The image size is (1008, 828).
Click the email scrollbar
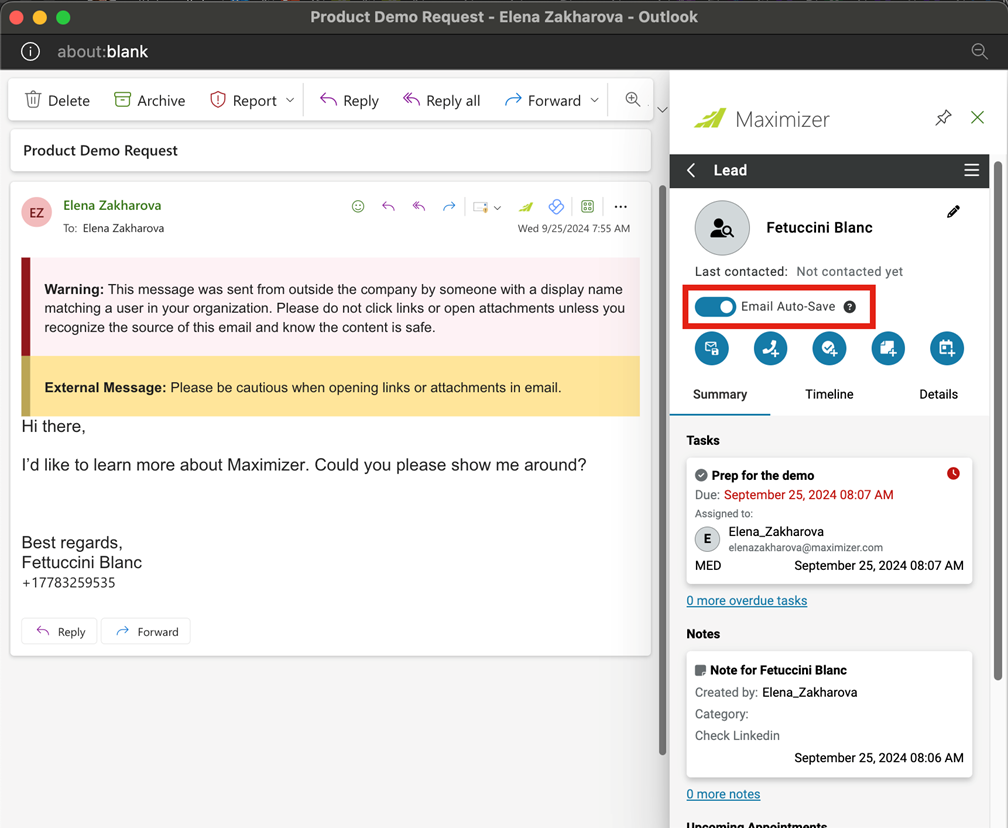662,469
